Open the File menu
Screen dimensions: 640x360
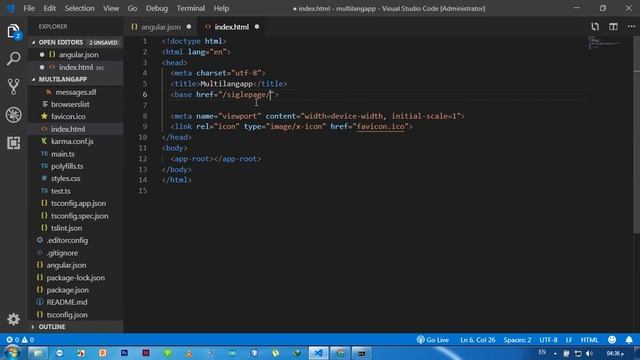click(x=29, y=8)
